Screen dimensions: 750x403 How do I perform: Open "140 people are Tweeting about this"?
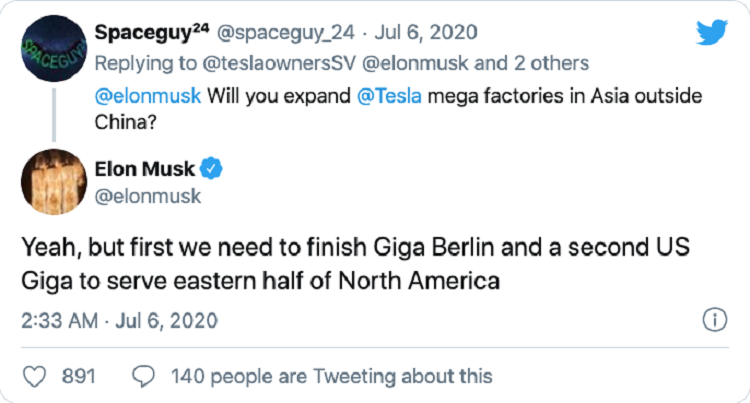(x=332, y=376)
